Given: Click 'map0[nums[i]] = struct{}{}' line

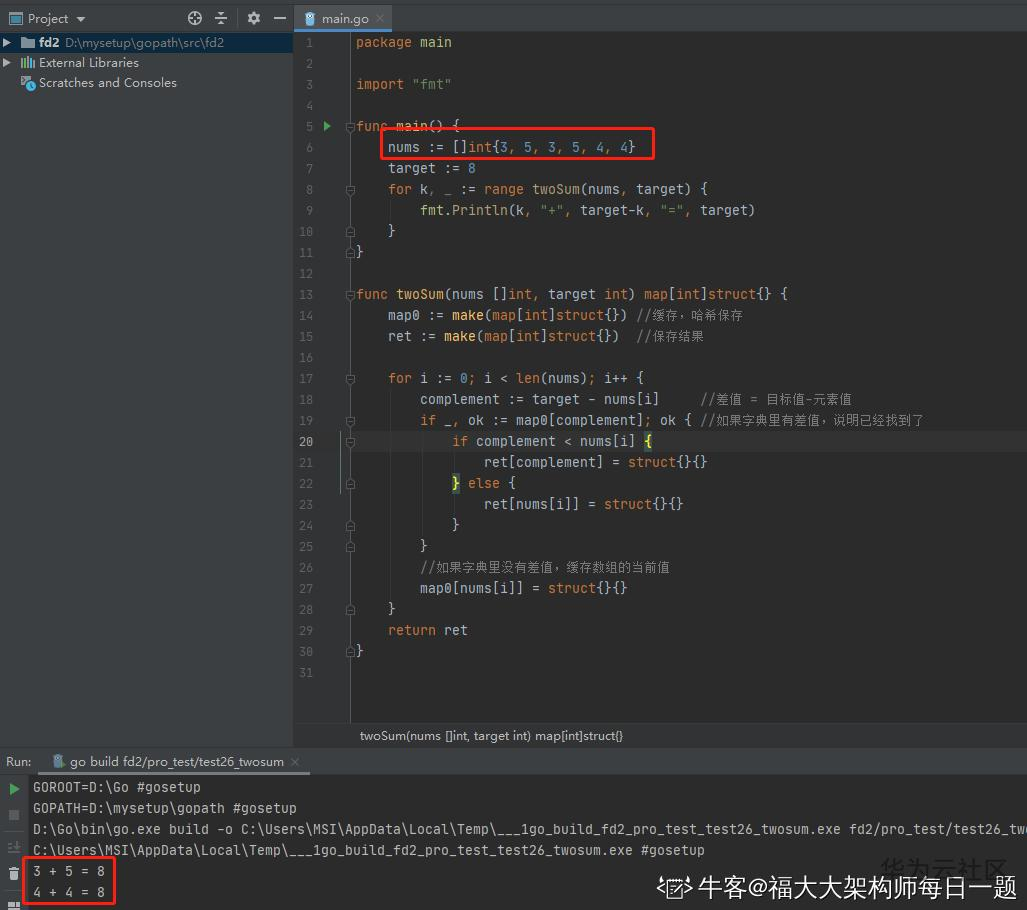Looking at the screenshot, I should pyautogui.click(x=523, y=588).
